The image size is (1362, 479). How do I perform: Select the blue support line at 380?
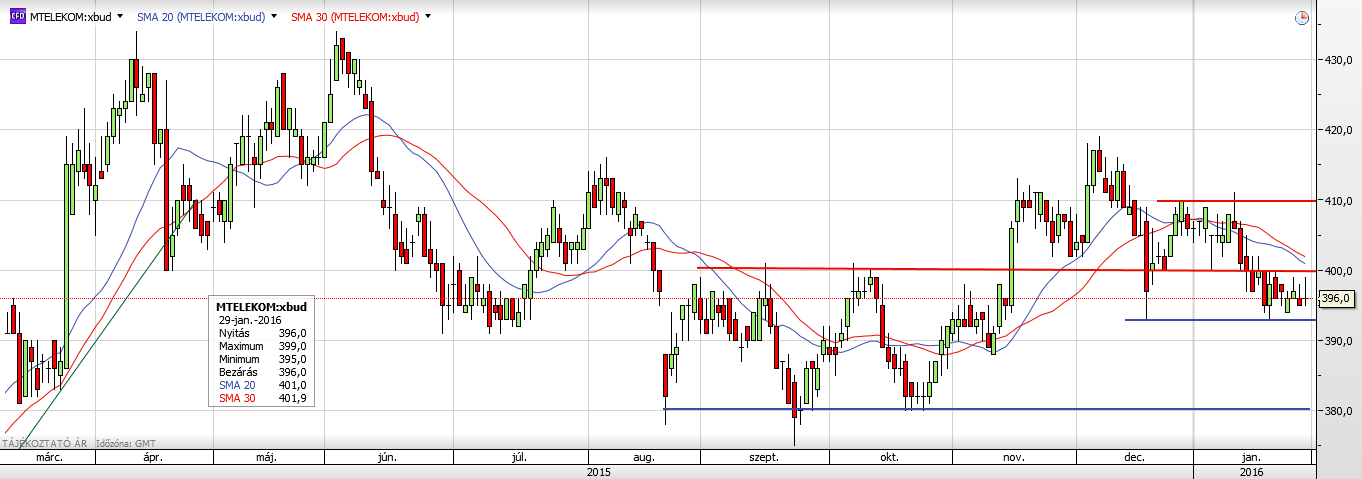(986, 409)
